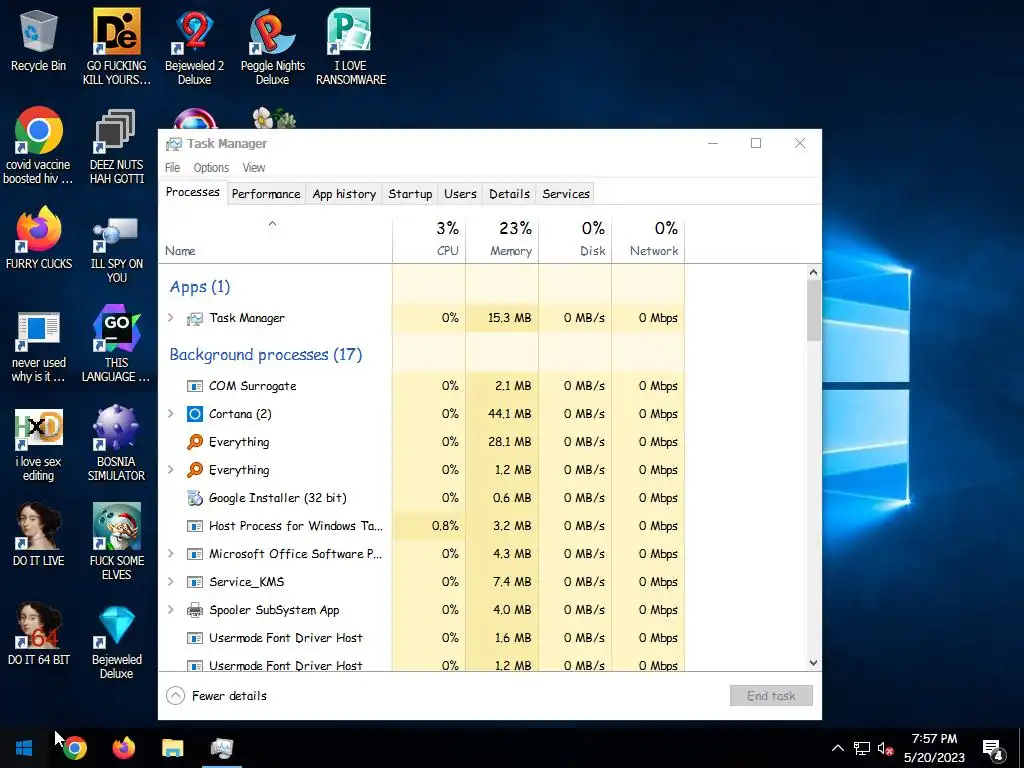Click the Google Installer process icon
This screenshot has height=768, width=1024.
195,498
